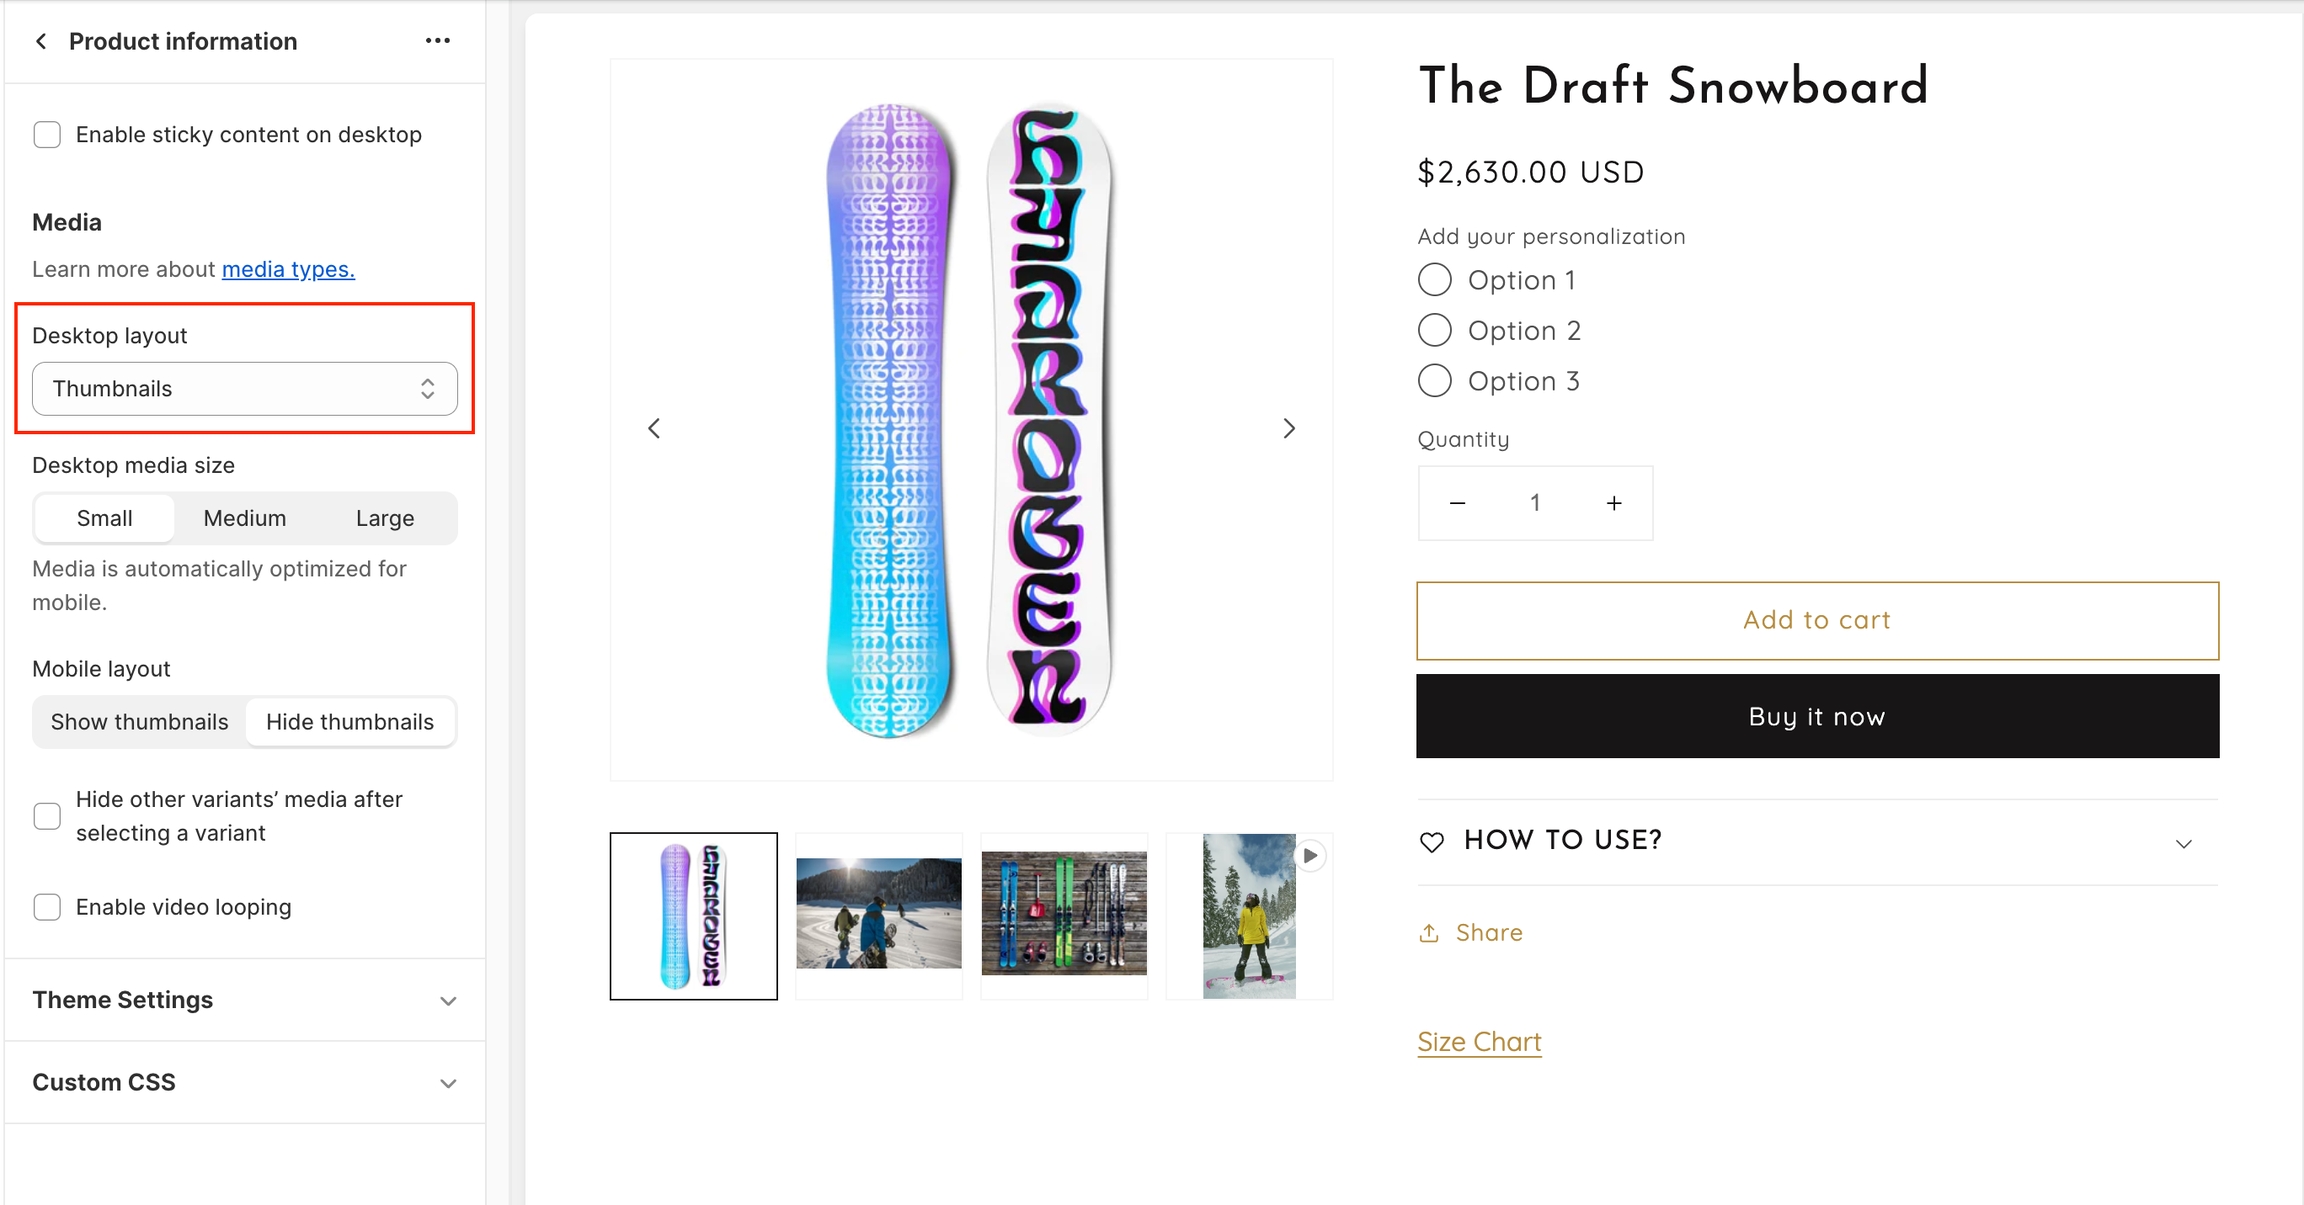
Task: Choose Show thumbnails for mobile layout
Action: pos(140,722)
